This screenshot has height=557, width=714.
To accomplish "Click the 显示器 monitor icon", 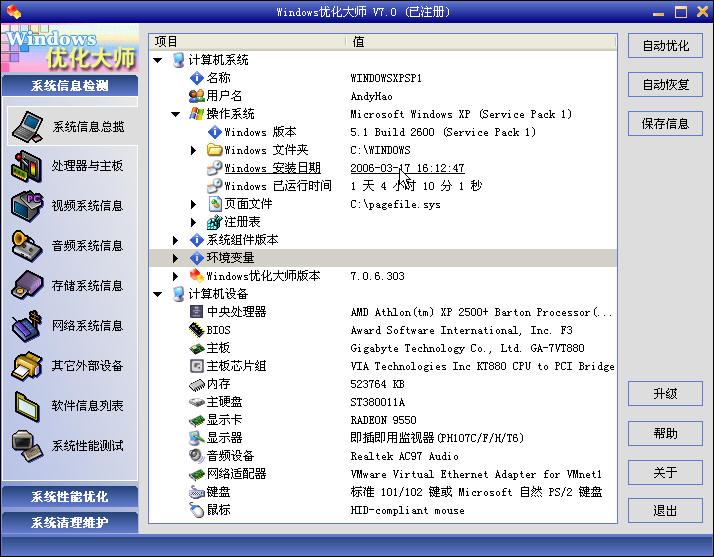I will [x=196, y=438].
